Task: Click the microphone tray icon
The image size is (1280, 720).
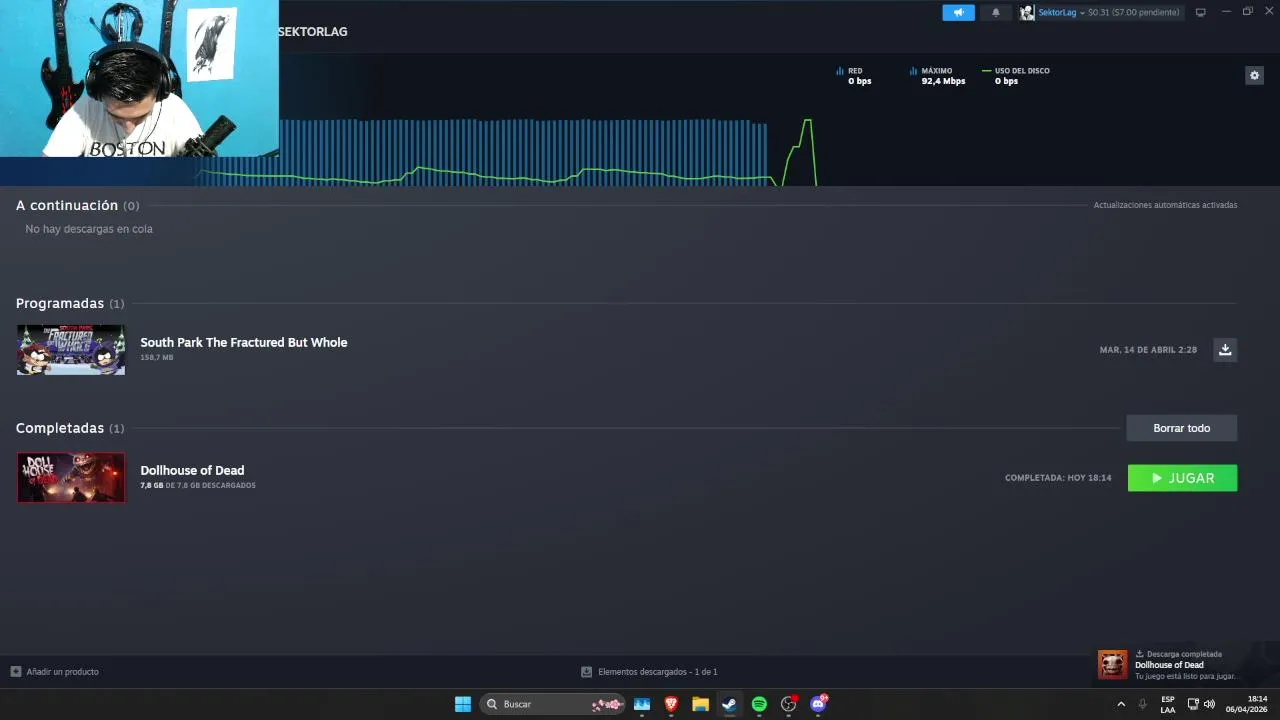Action: point(1142,704)
